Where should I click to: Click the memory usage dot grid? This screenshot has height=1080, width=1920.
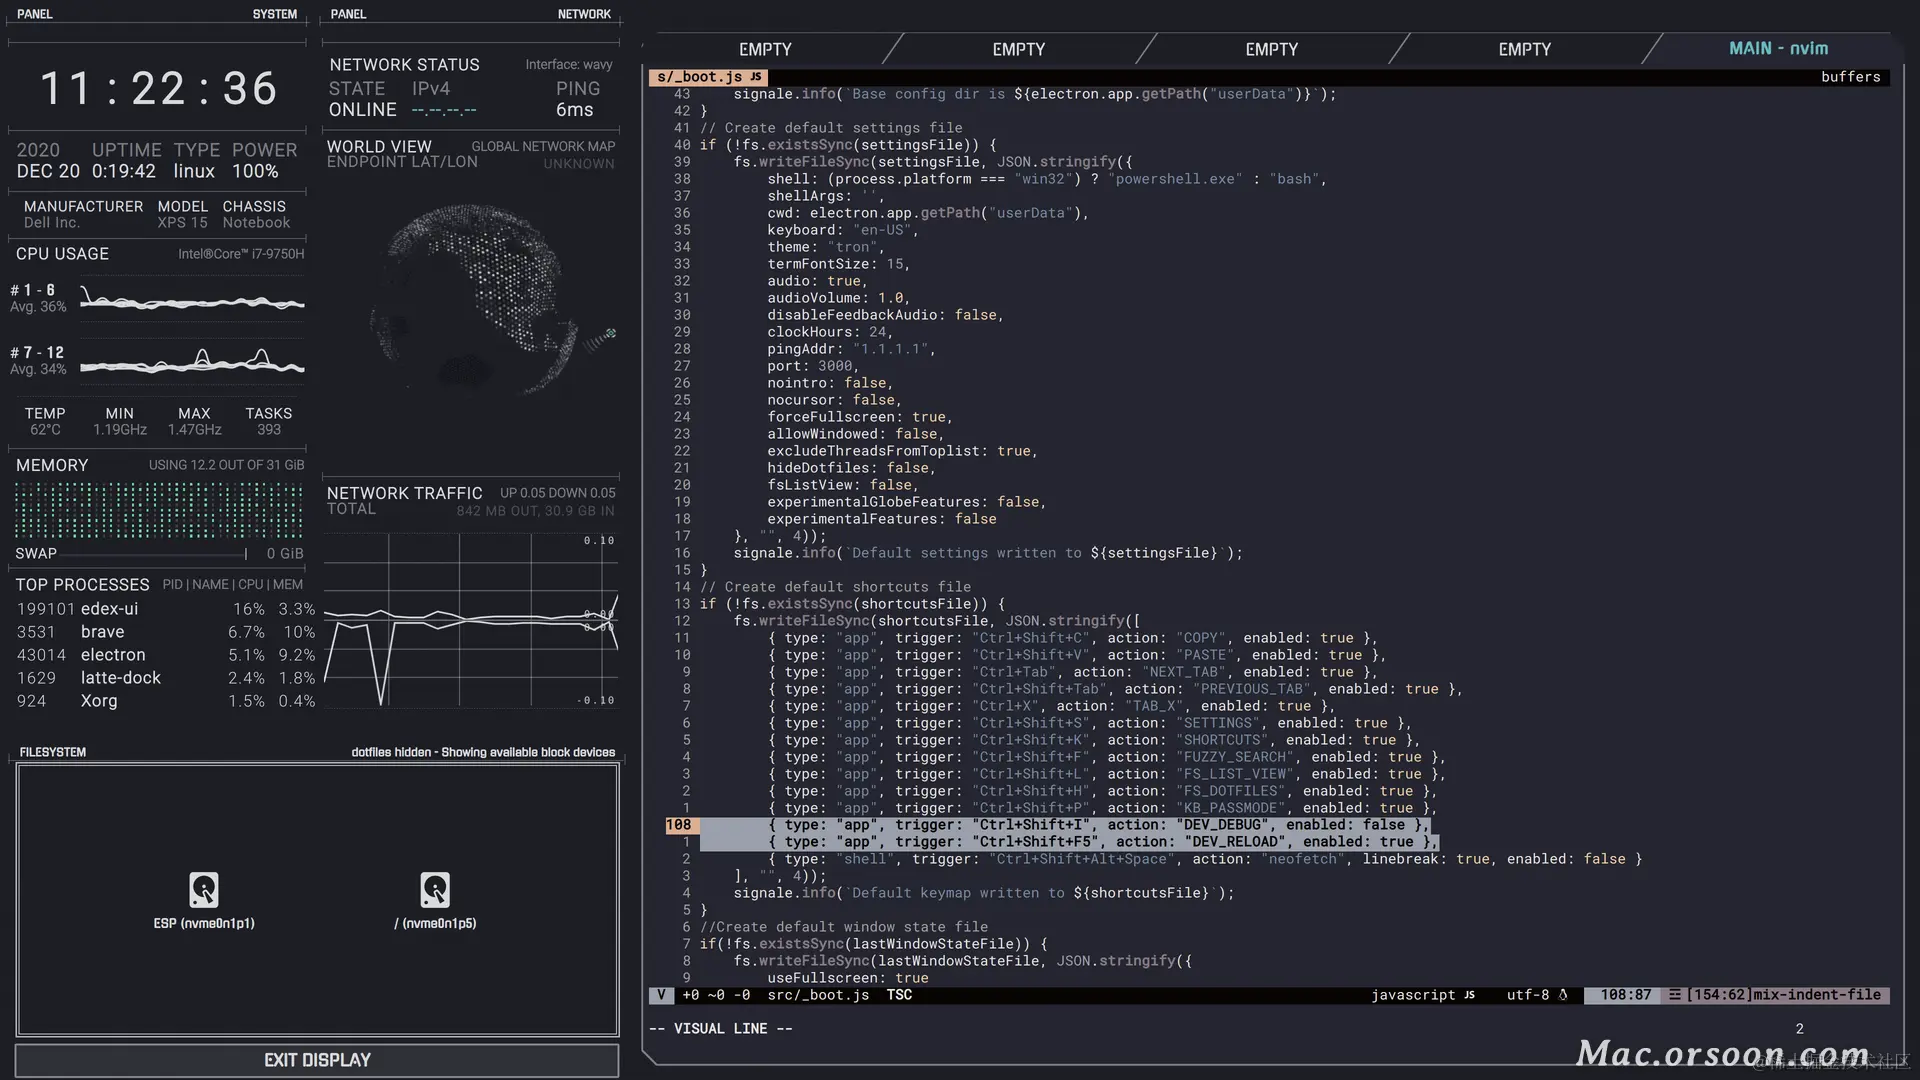point(158,510)
